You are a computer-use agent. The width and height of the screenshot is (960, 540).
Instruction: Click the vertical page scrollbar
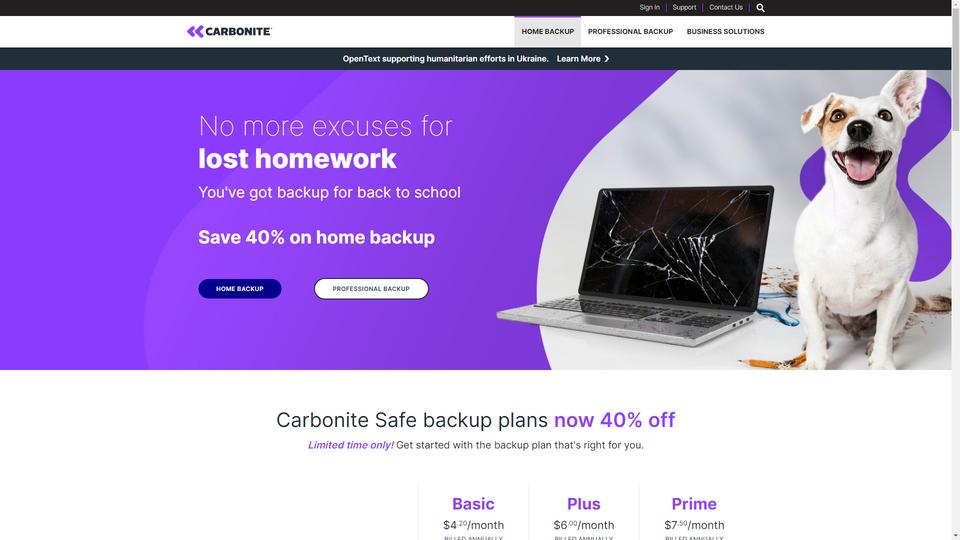(956, 270)
